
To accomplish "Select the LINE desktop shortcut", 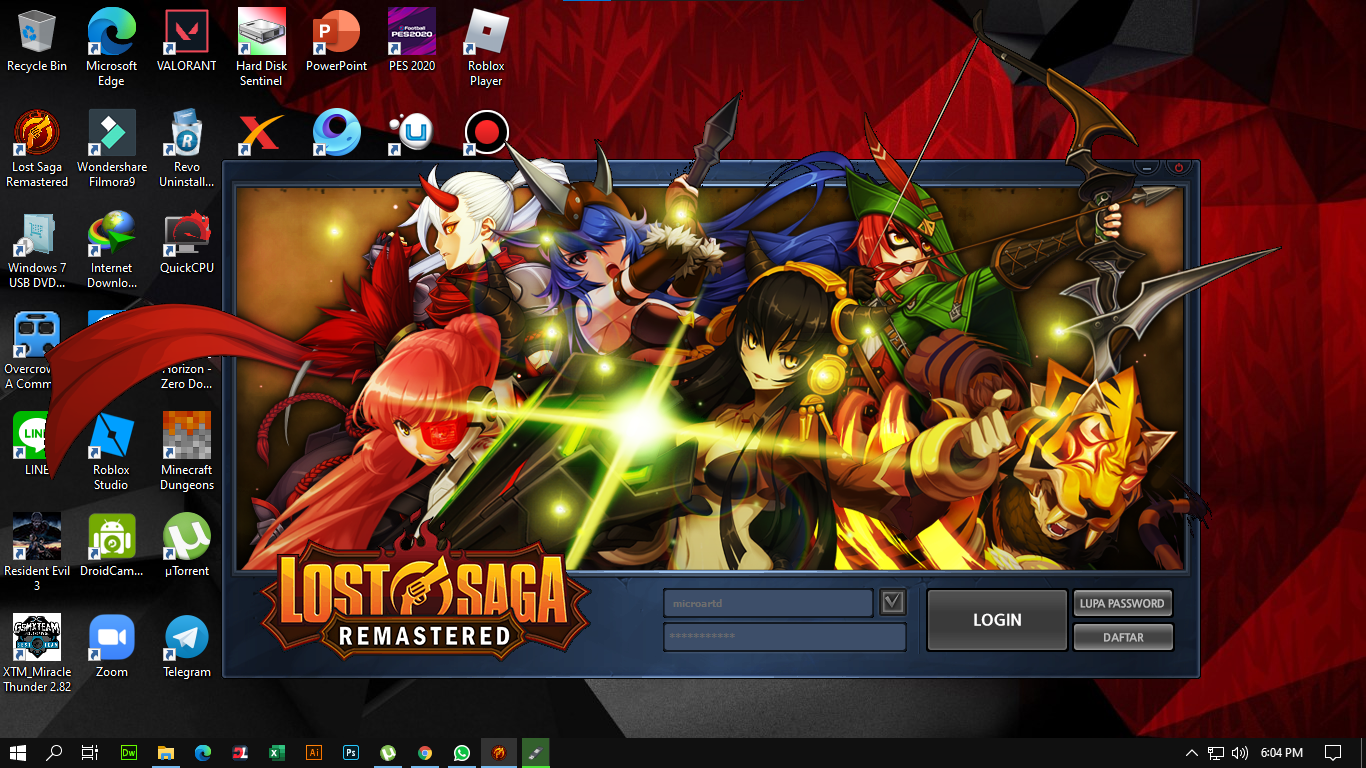I will tap(37, 445).
